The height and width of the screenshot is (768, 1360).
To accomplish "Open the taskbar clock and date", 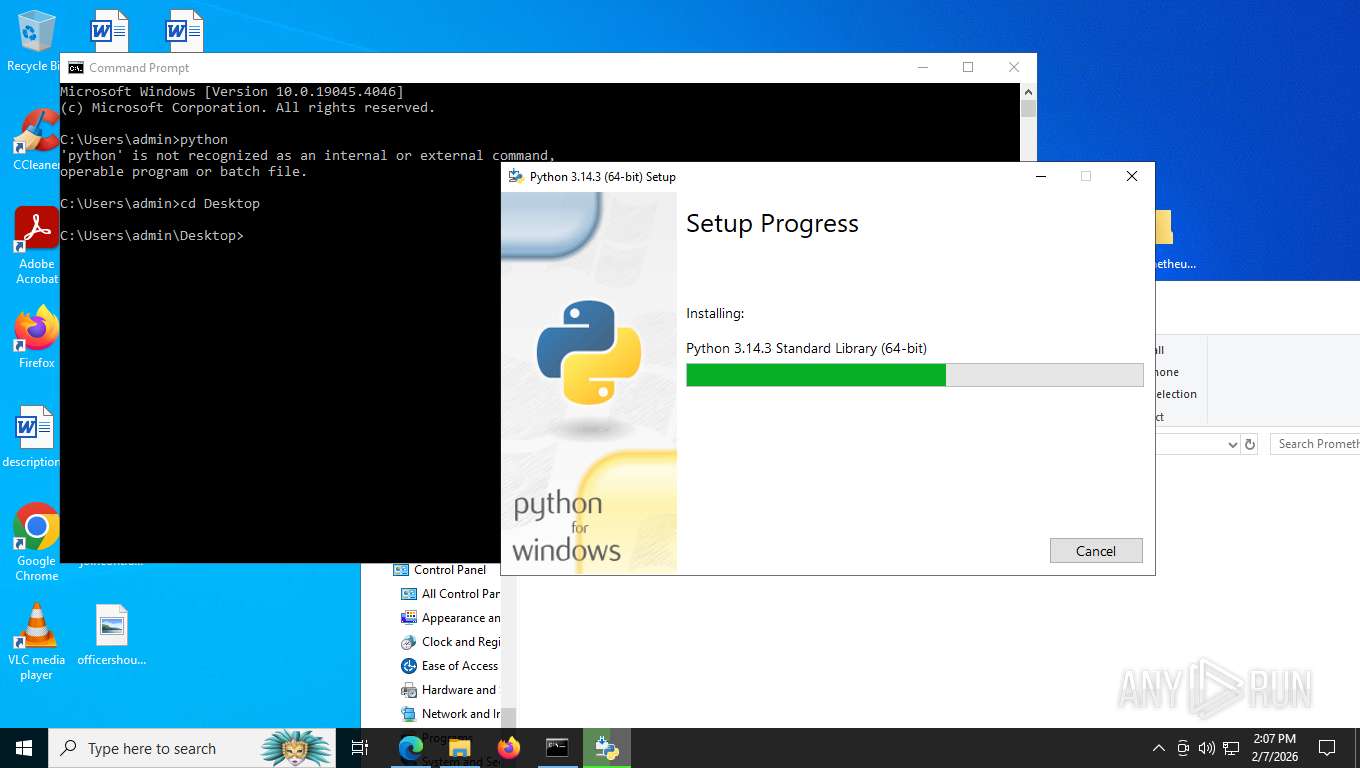I will (1273, 748).
